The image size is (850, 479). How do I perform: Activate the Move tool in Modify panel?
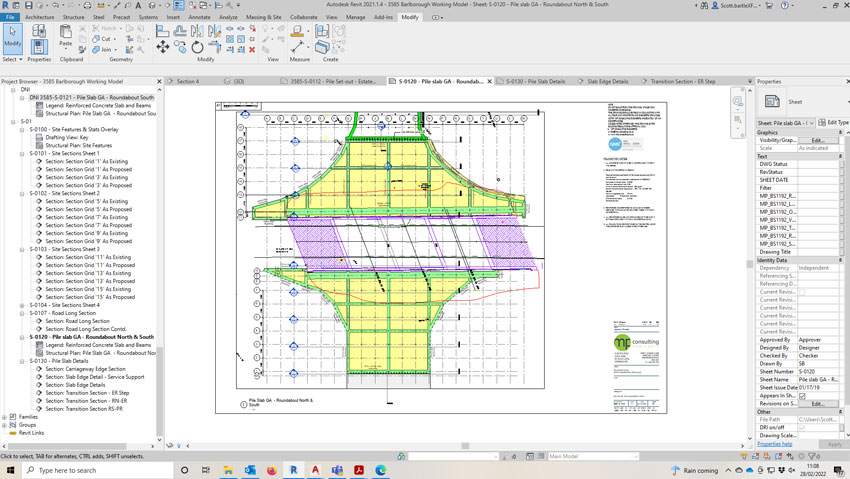(163, 47)
